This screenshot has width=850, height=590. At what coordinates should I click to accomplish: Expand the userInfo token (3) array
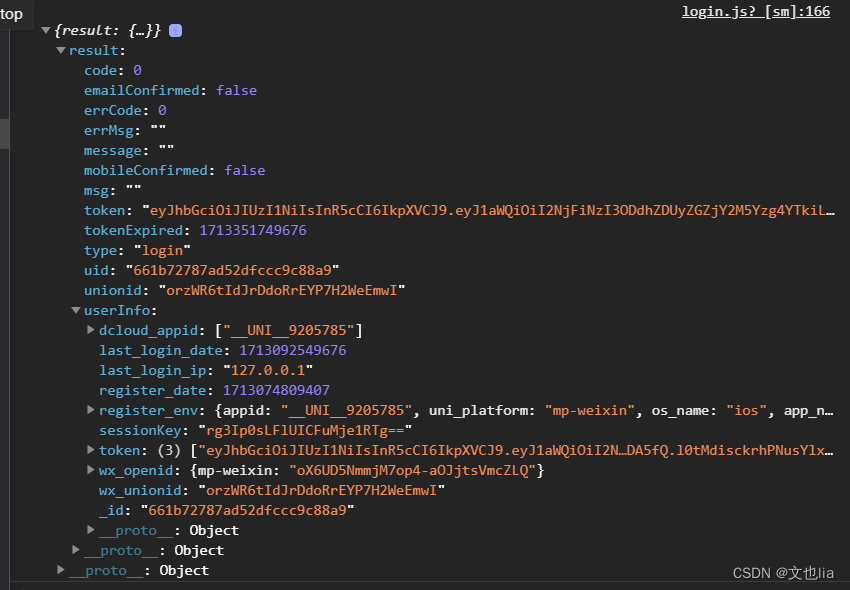(91, 450)
